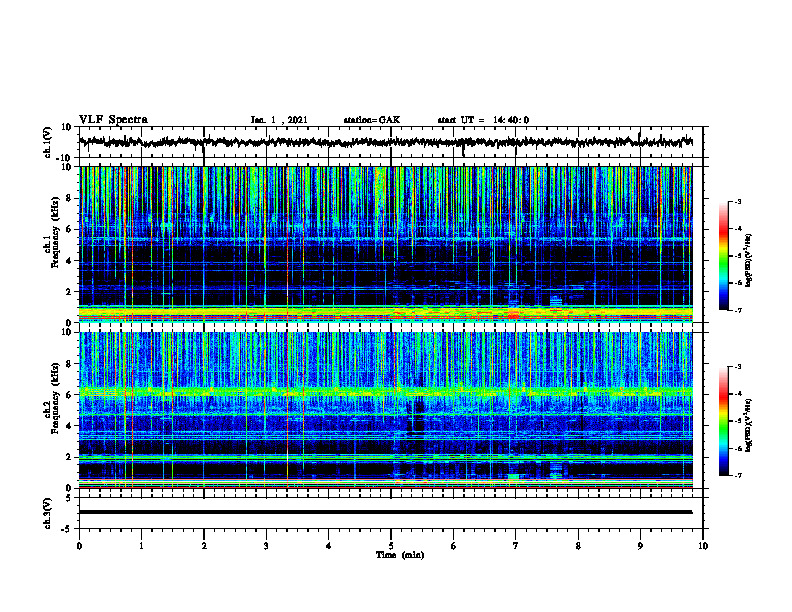Click the "station=GAK" header label

click(x=372, y=120)
